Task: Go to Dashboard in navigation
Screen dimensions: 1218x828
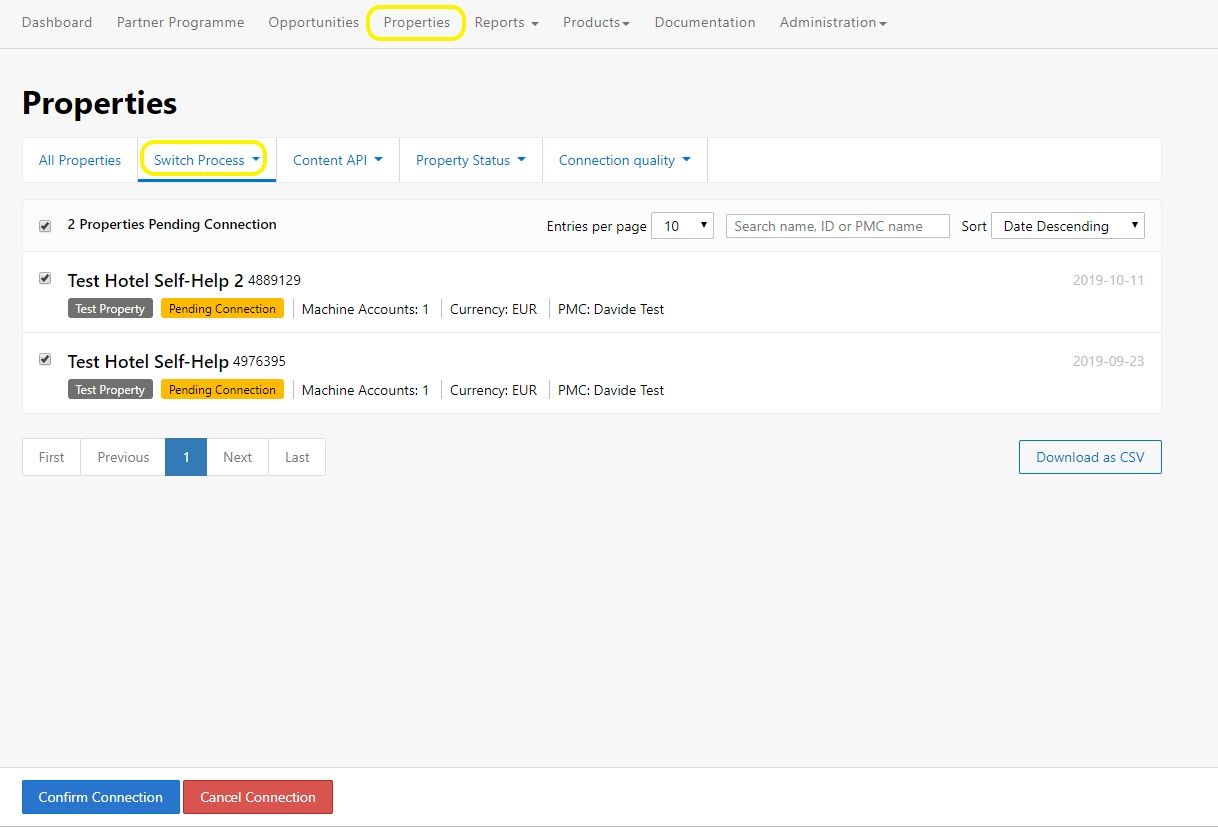Action: 57,22
